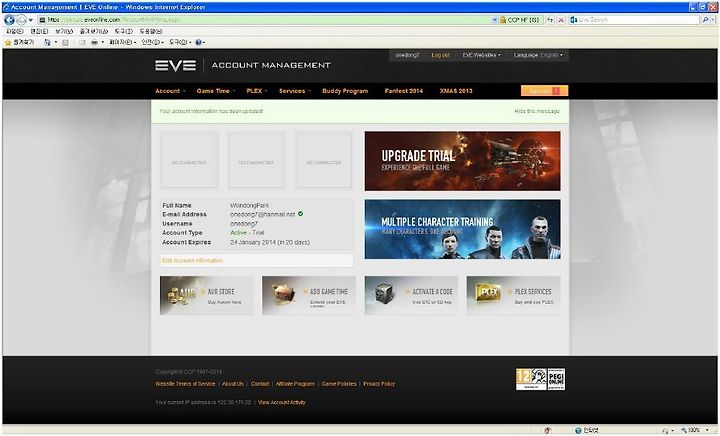
Task: Click the EVE logo
Action: tap(175, 65)
